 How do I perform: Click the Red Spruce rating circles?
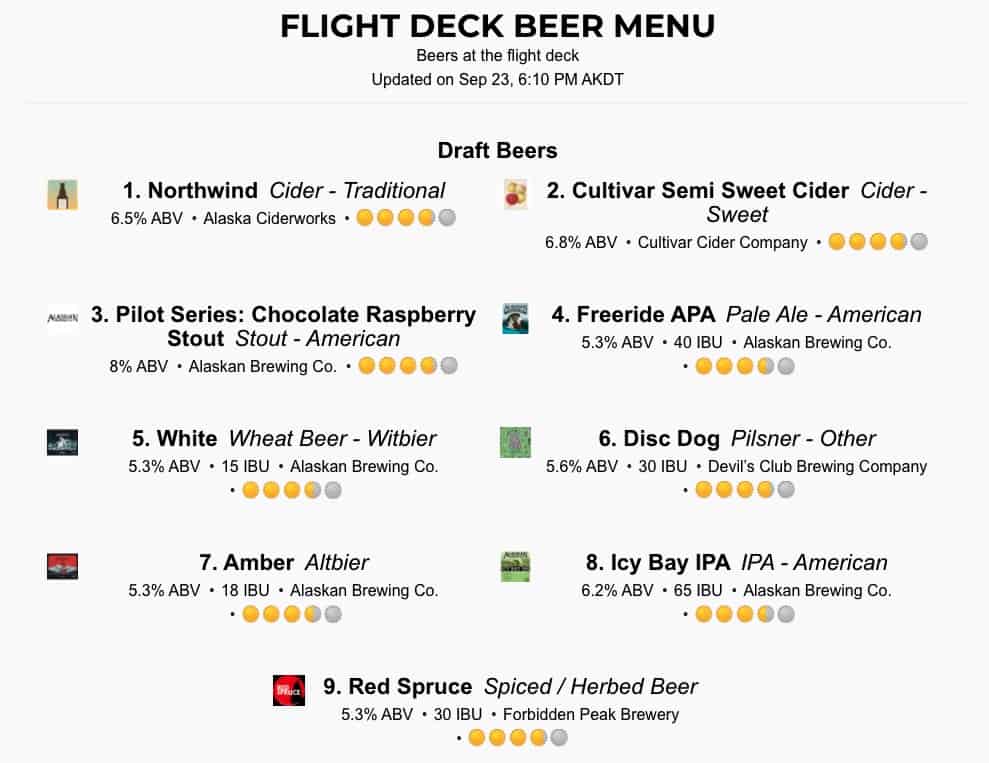518,738
